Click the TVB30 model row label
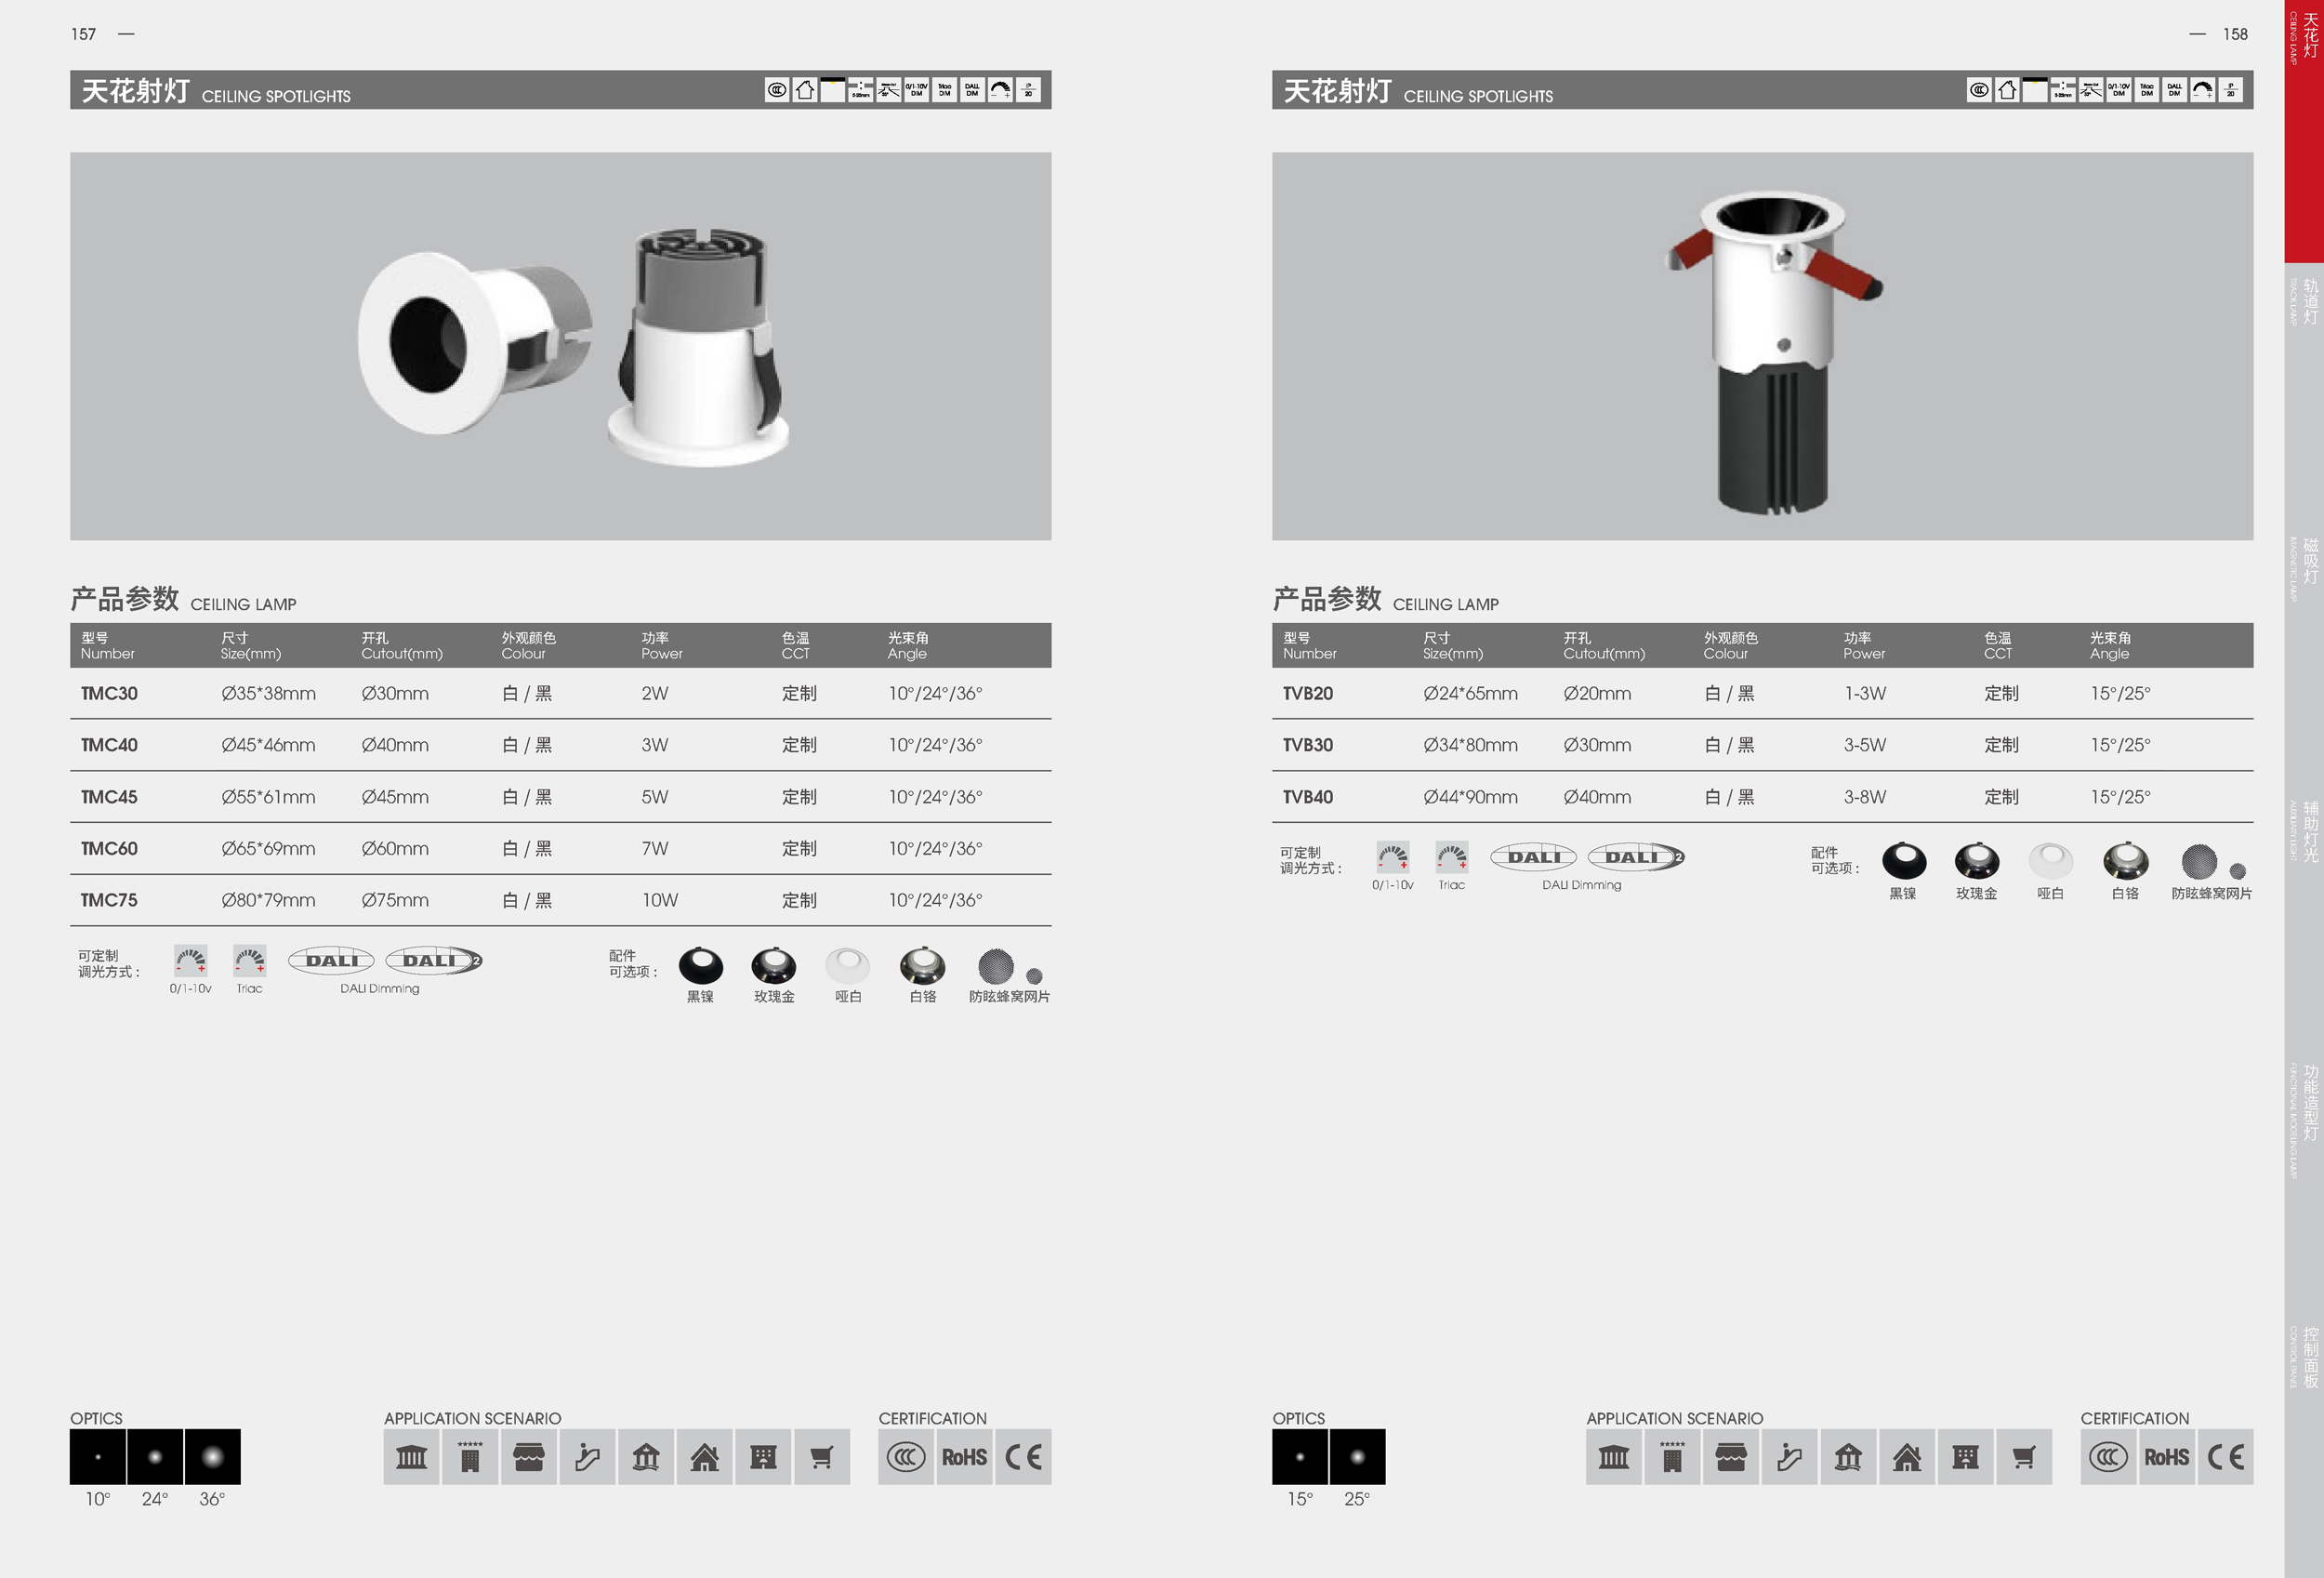Image resolution: width=2324 pixels, height=1578 pixels. [x=1307, y=745]
